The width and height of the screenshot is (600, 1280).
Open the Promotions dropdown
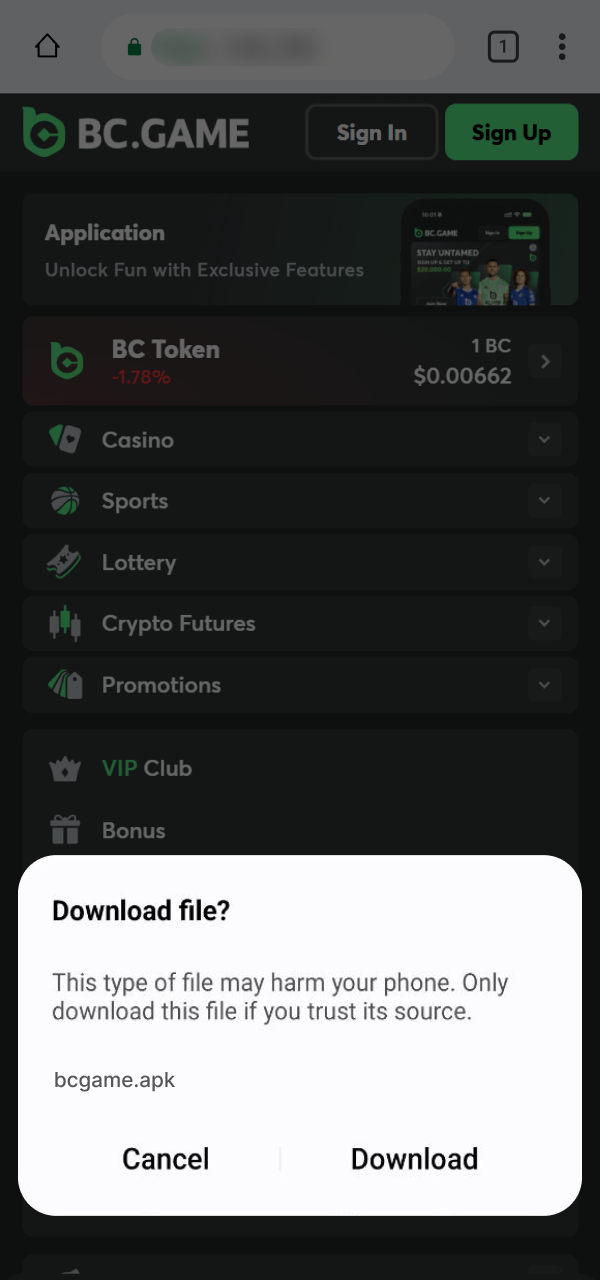544,685
